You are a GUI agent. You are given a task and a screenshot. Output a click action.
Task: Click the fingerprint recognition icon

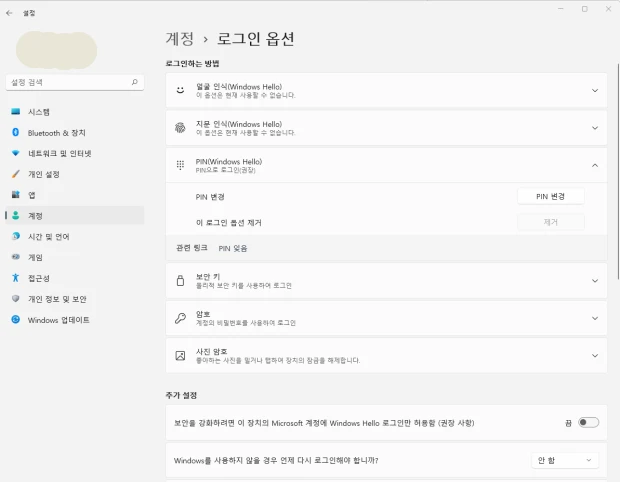(180, 128)
